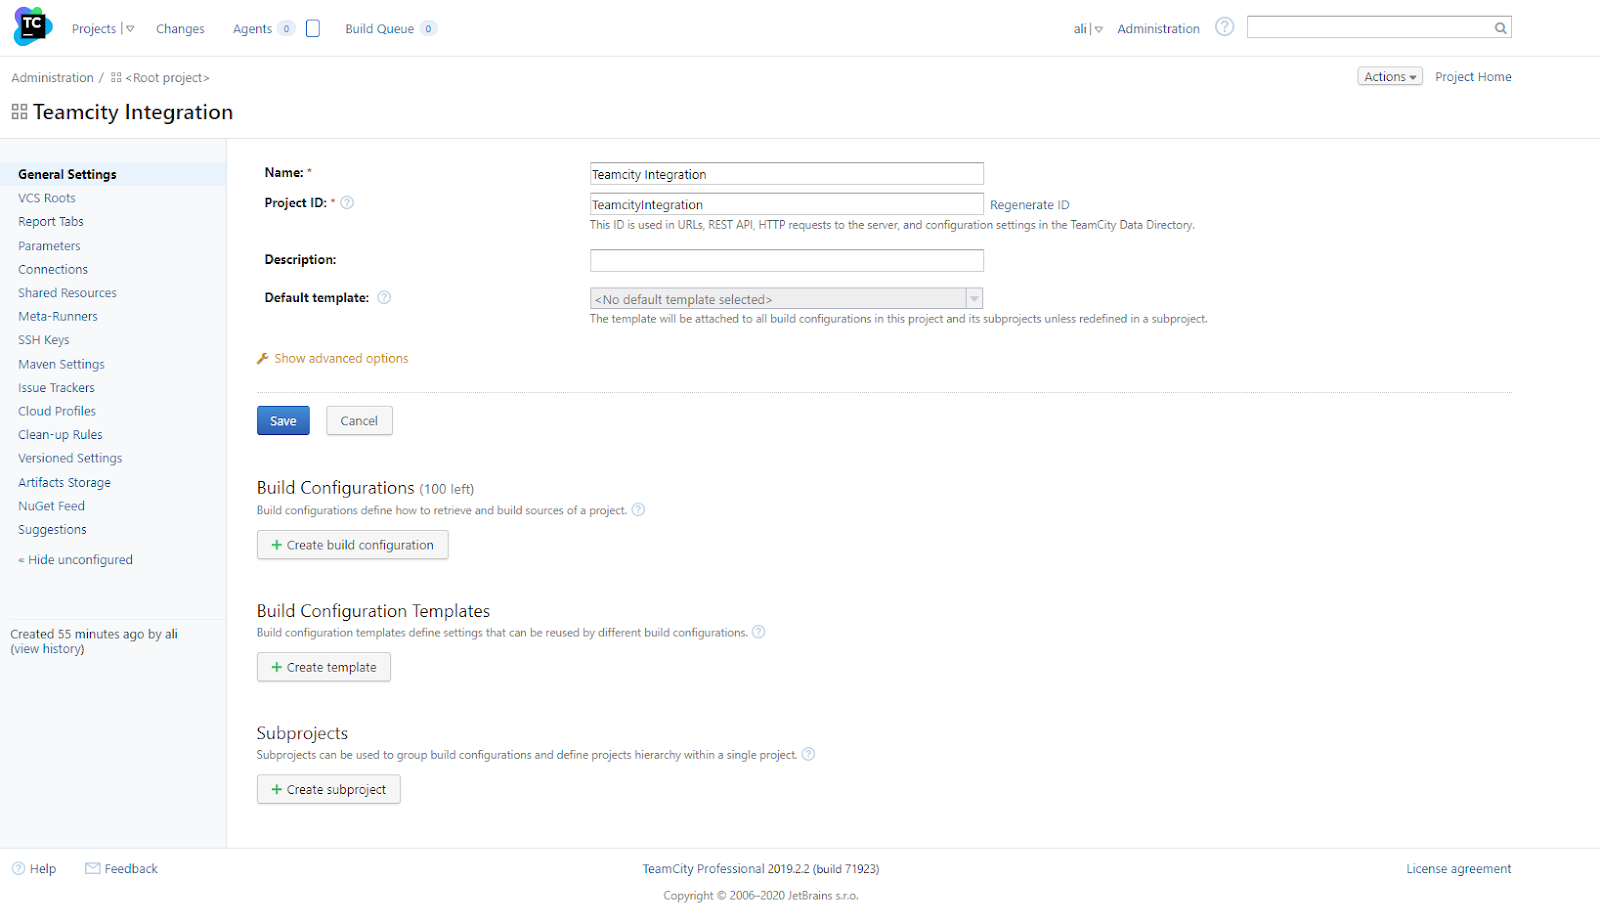
Task: Open the help question-mark icon in top bar
Action: point(1224,27)
